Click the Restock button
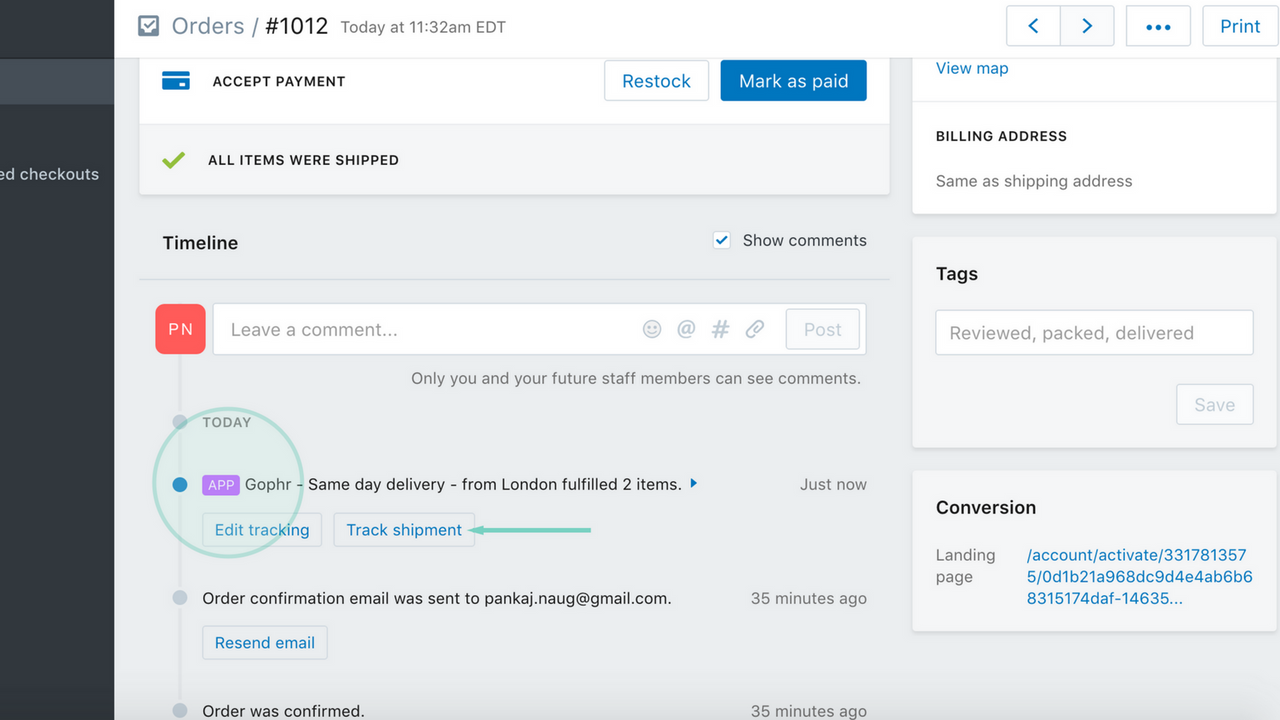 point(656,80)
